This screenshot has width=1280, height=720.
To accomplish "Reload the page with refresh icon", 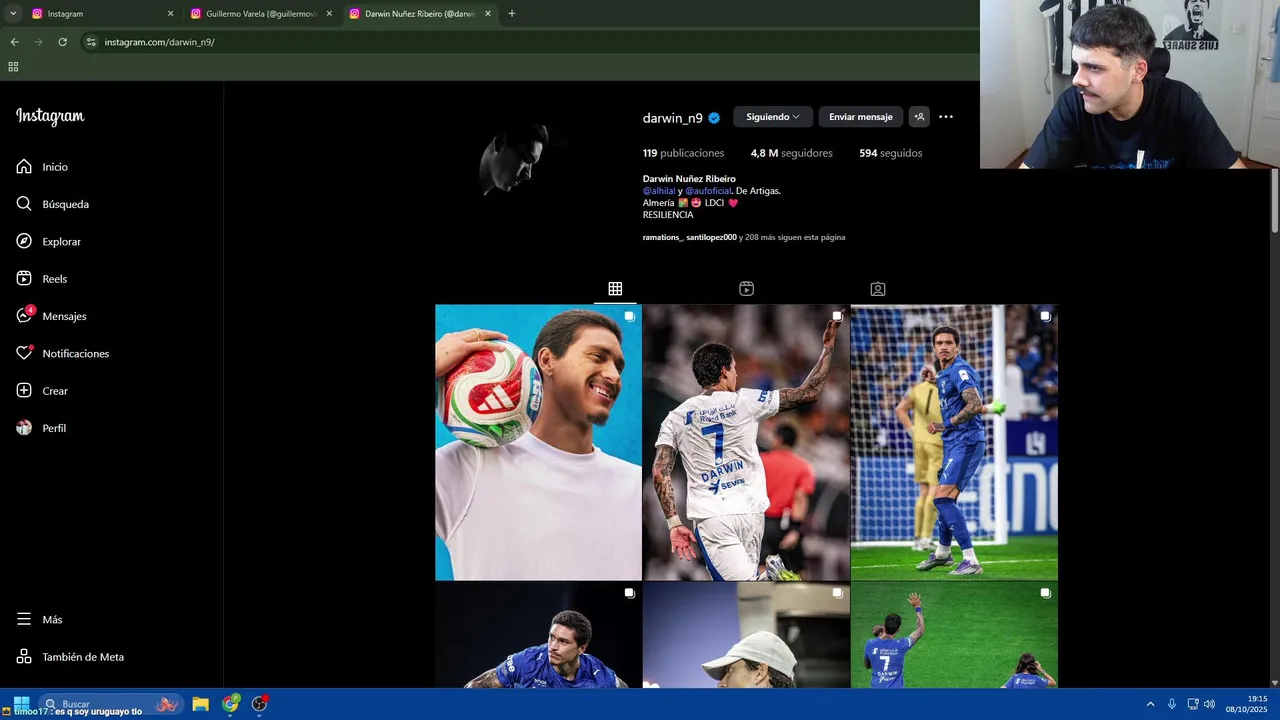I will click(x=62, y=42).
